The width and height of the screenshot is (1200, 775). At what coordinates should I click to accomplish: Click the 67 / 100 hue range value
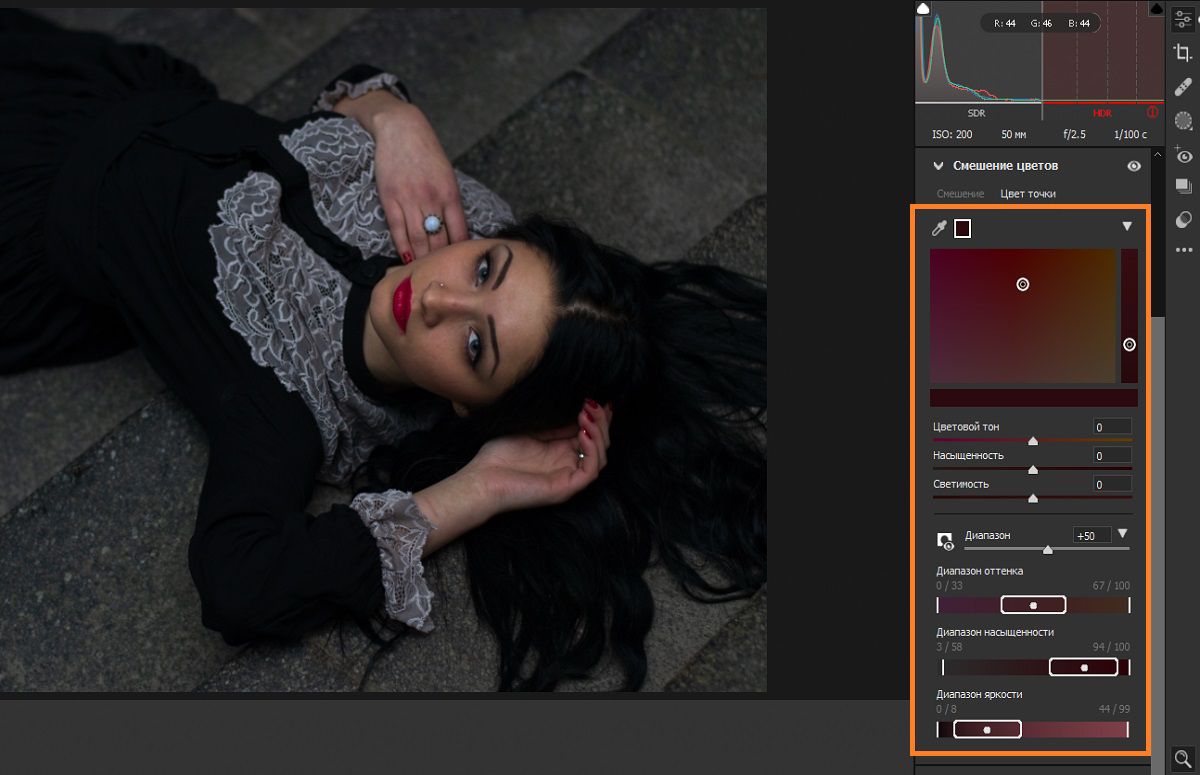pyautogui.click(x=1112, y=585)
